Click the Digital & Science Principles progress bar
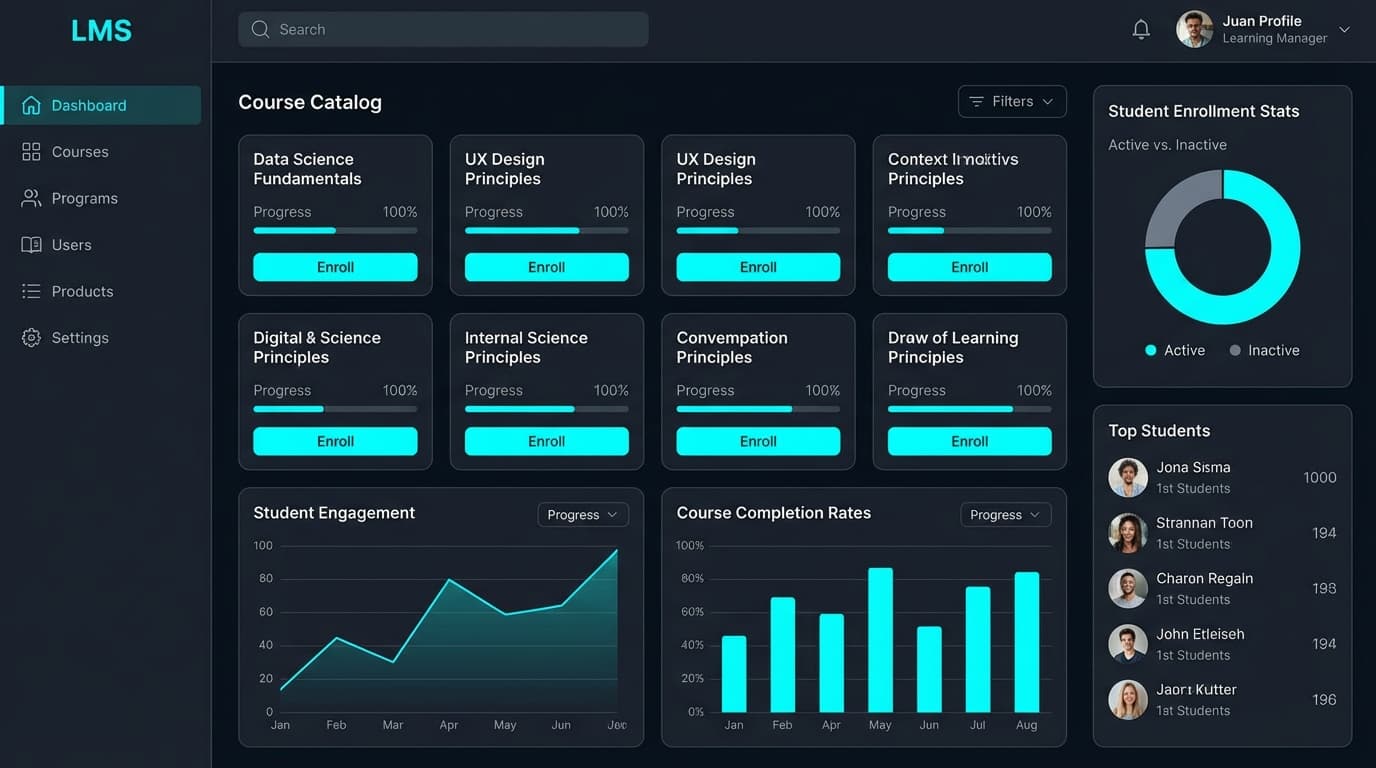 [335, 409]
